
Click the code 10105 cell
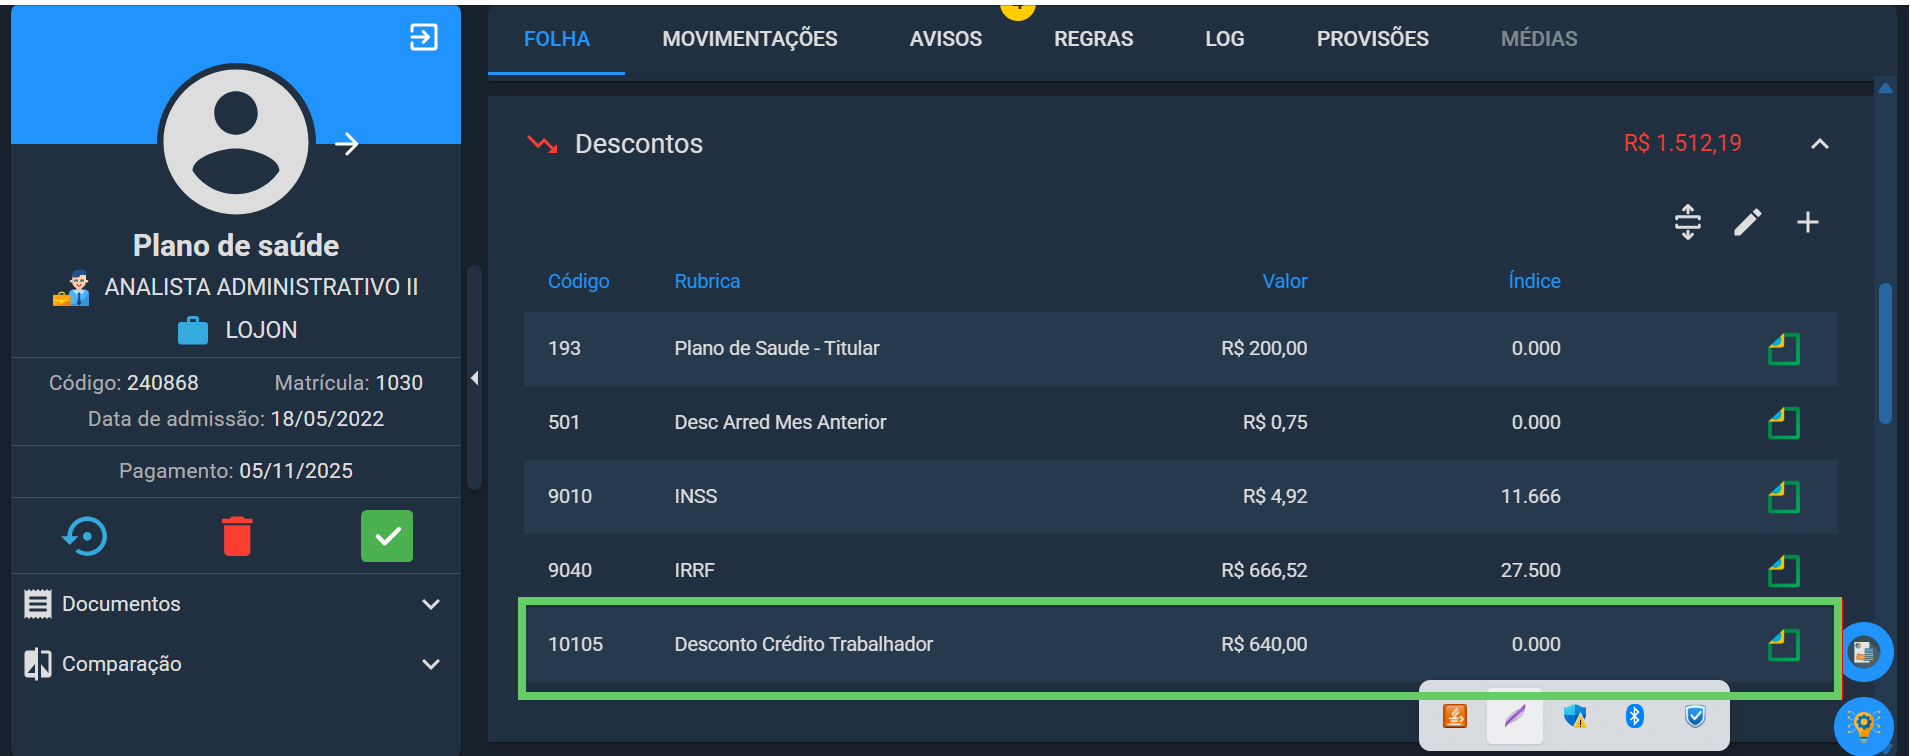click(x=576, y=644)
